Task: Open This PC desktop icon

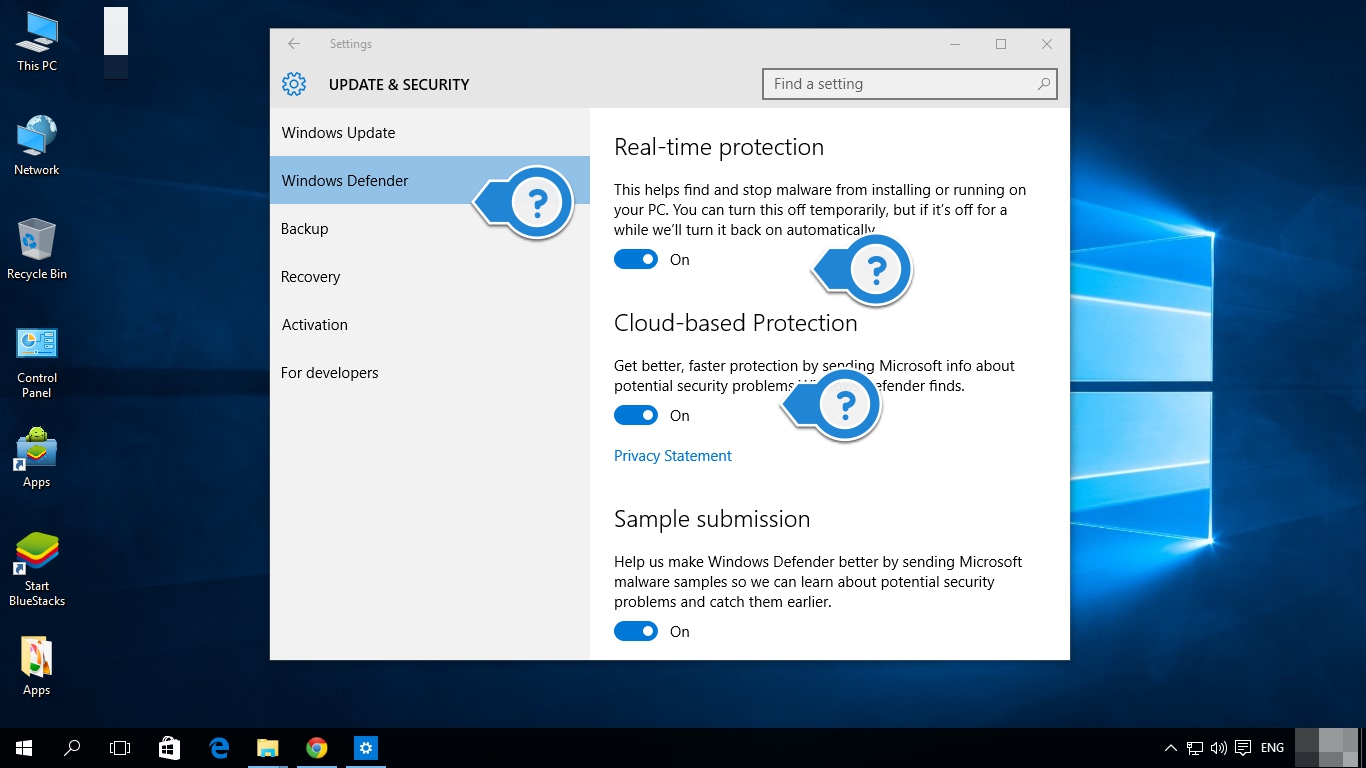Action: (37, 41)
